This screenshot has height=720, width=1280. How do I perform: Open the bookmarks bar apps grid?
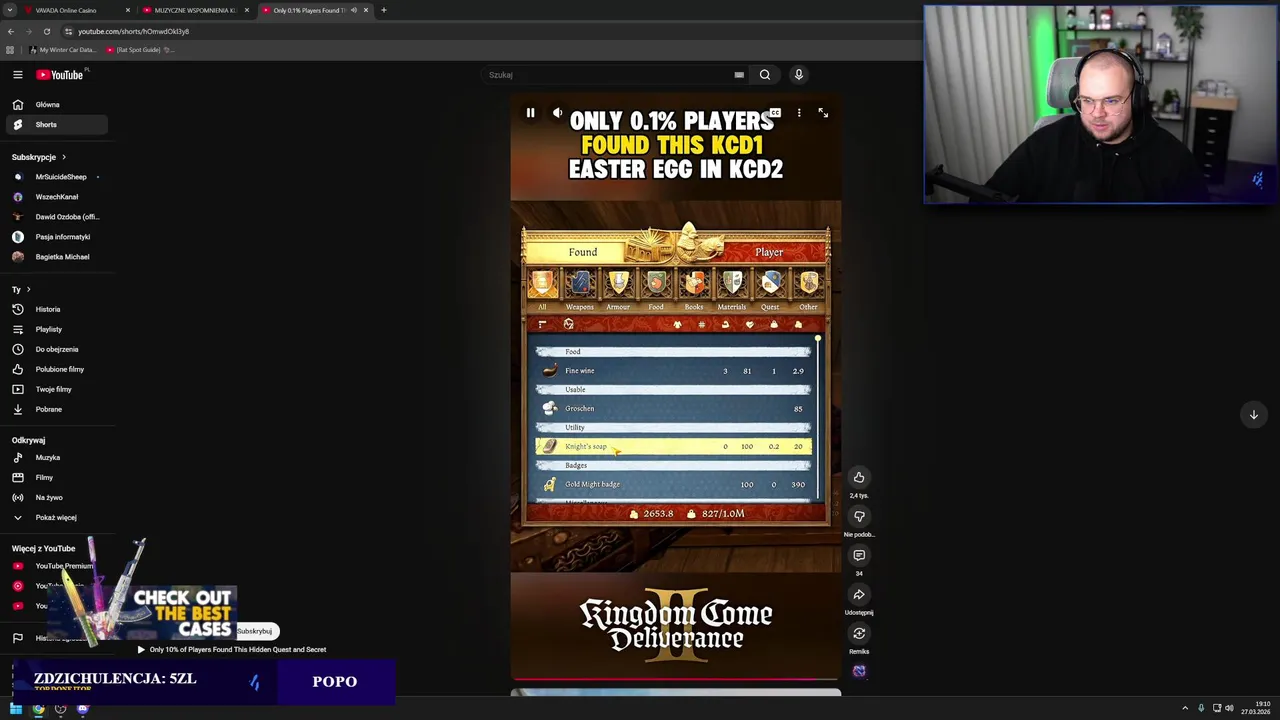pos(10,50)
